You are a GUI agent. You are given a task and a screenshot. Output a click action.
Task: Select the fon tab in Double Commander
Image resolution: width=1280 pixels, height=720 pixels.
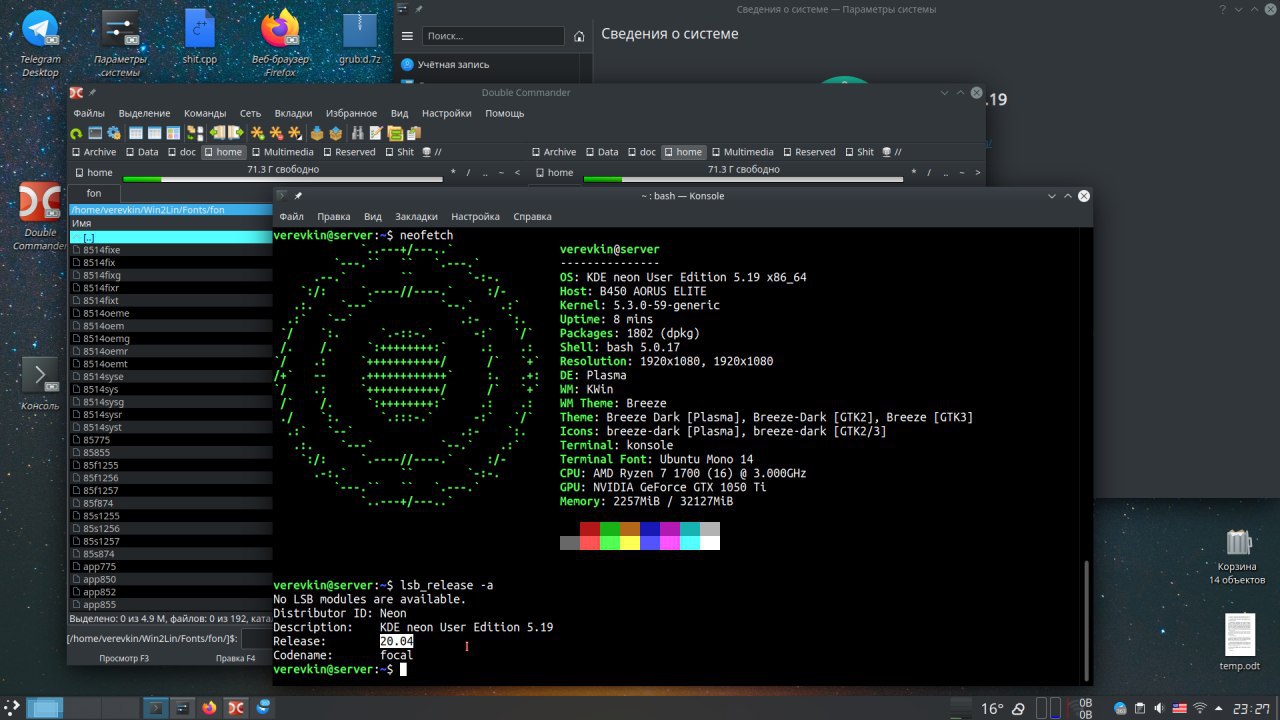pyautogui.click(x=94, y=193)
